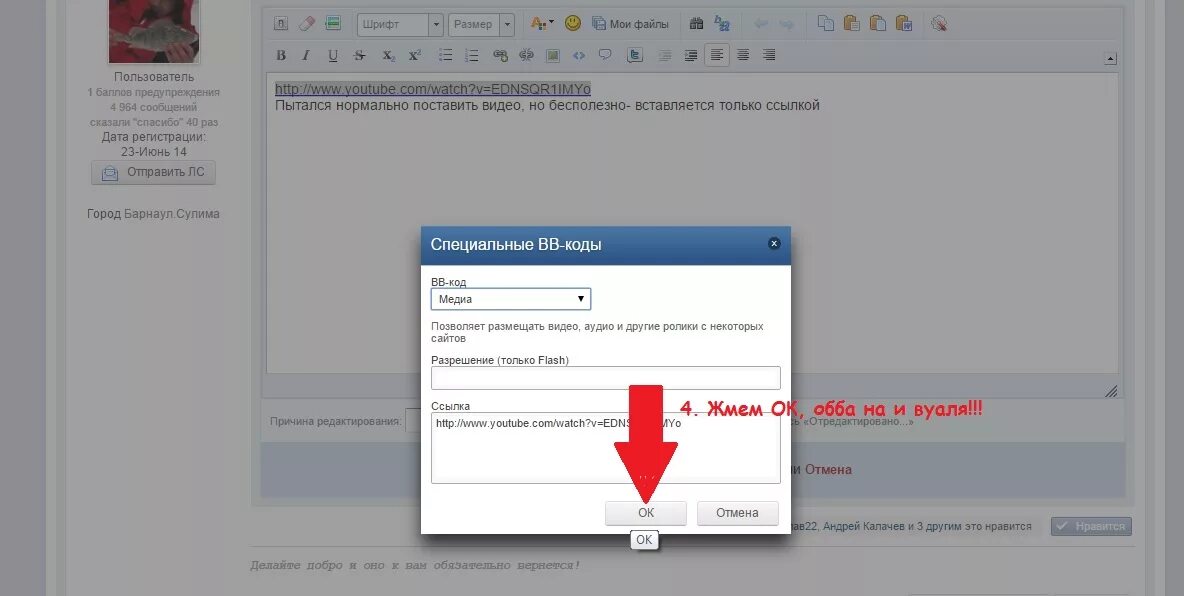Click the user avatar thumbnail

154,30
